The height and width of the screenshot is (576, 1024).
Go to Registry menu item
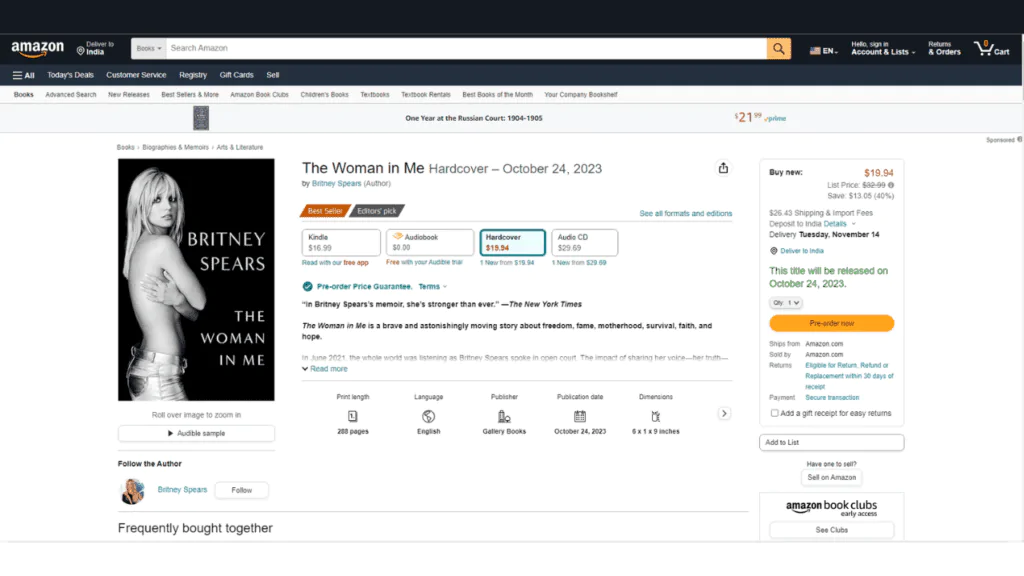(x=193, y=75)
